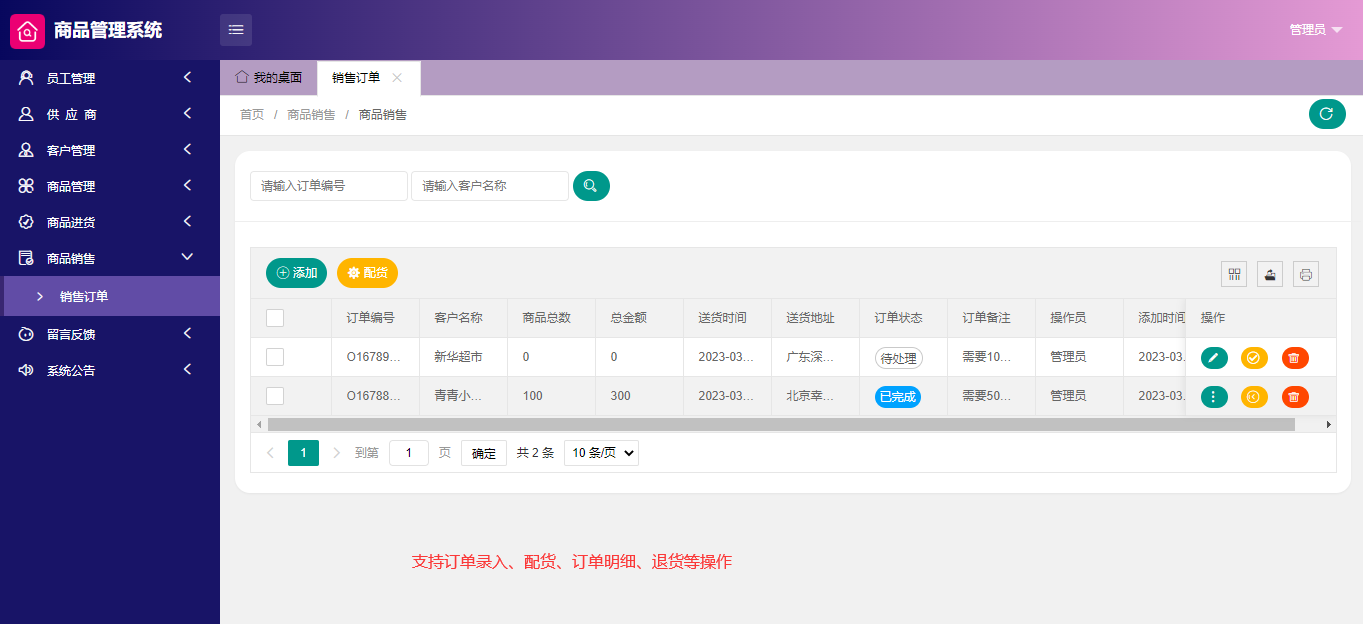
Task: Focus the 请输入订单编号 input field
Action: [x=329, y=186]
